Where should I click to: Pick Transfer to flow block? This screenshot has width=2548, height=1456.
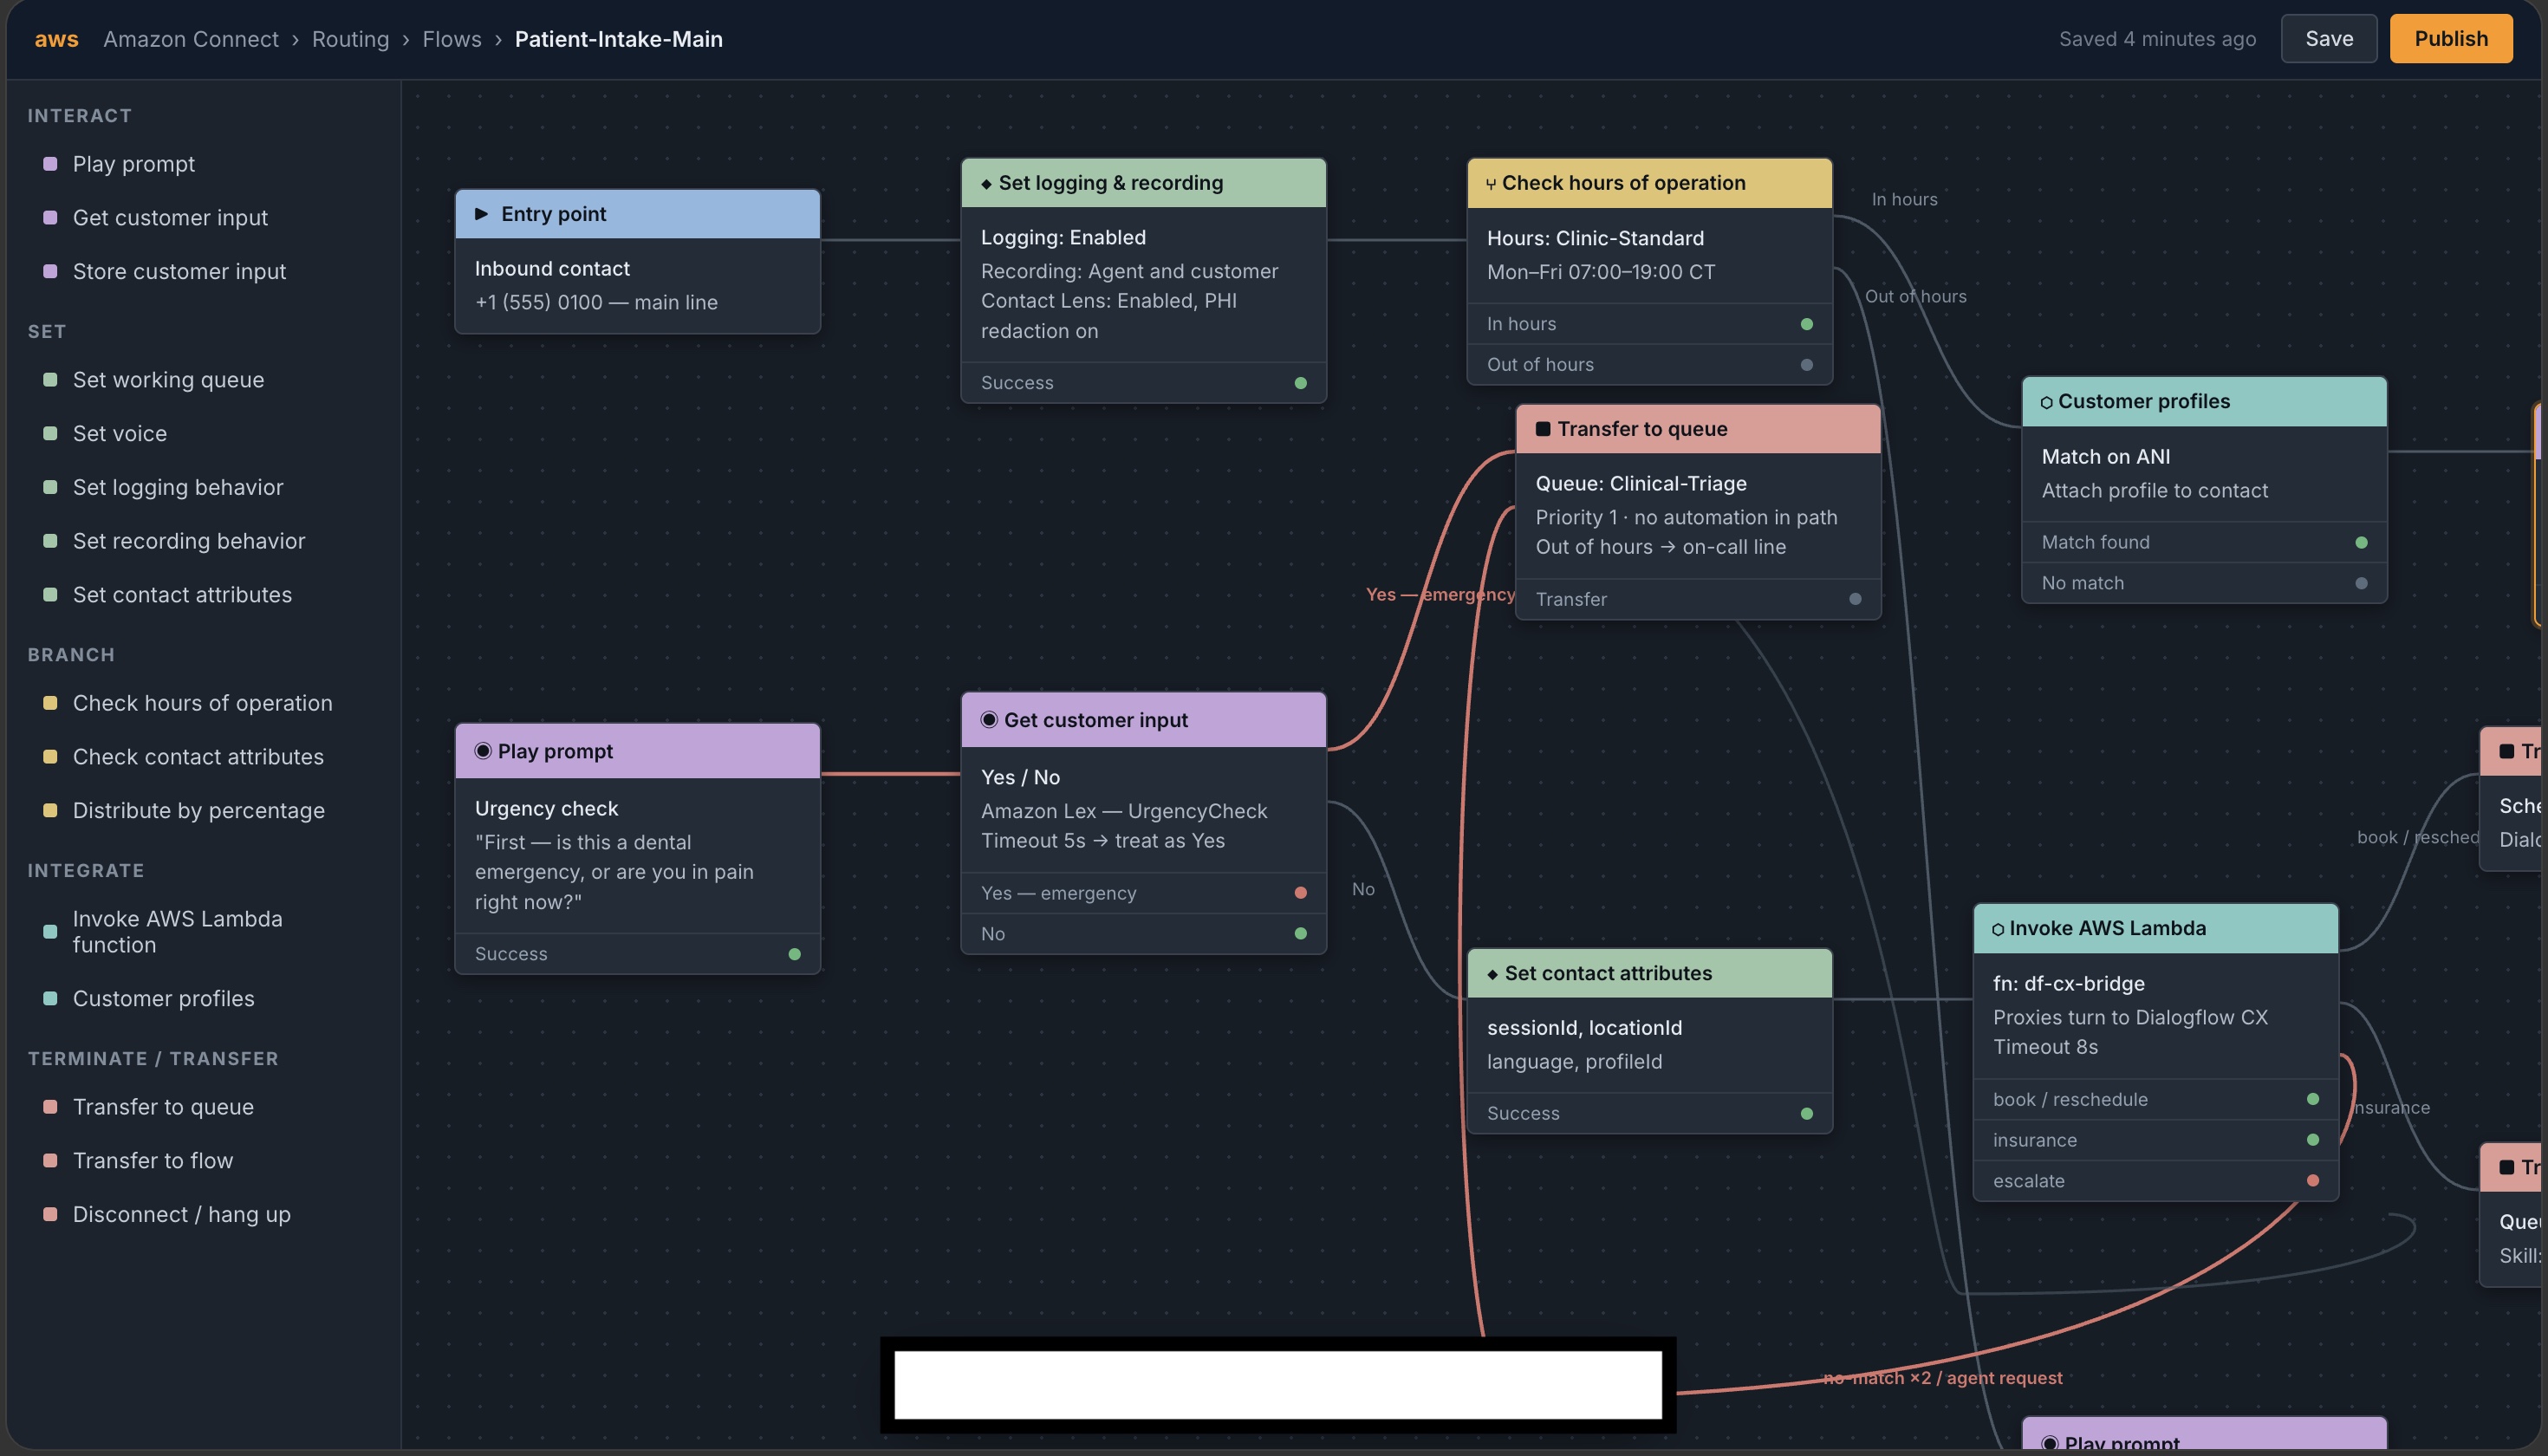point(153,1161)
